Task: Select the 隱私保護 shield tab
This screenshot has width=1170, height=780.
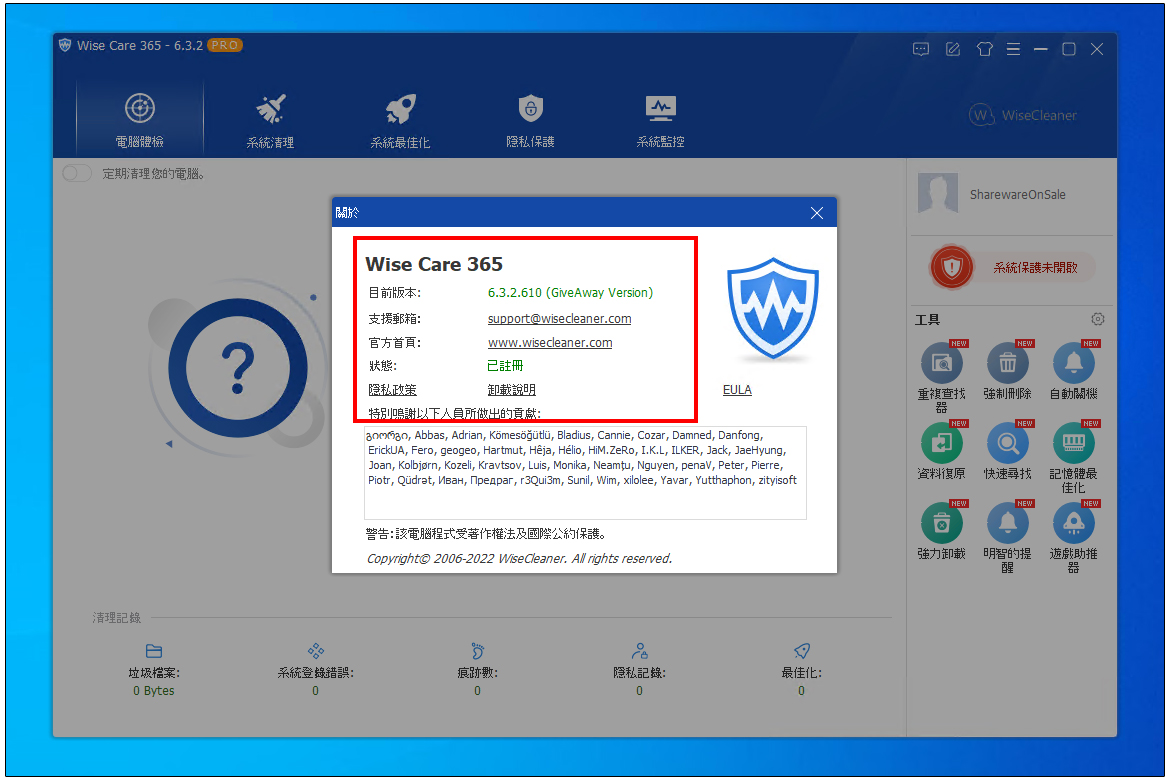Action: [x=531, y=119]
